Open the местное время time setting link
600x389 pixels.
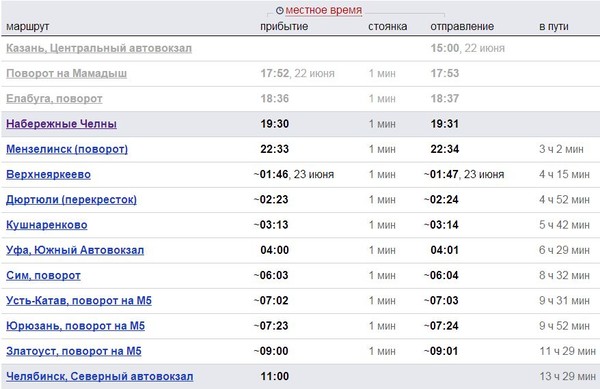point(324,10)
